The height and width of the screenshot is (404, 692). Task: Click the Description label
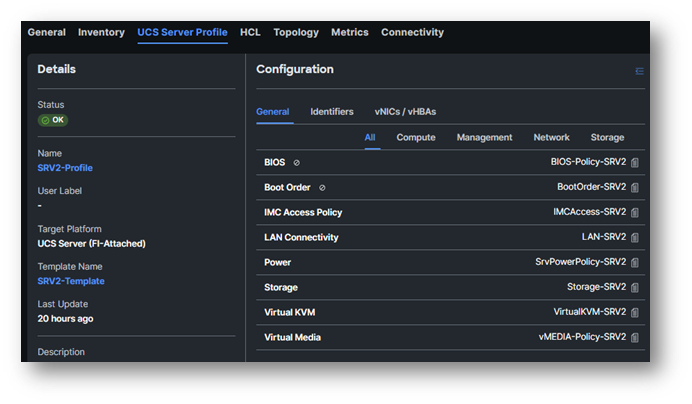click(x=61, y=352)
